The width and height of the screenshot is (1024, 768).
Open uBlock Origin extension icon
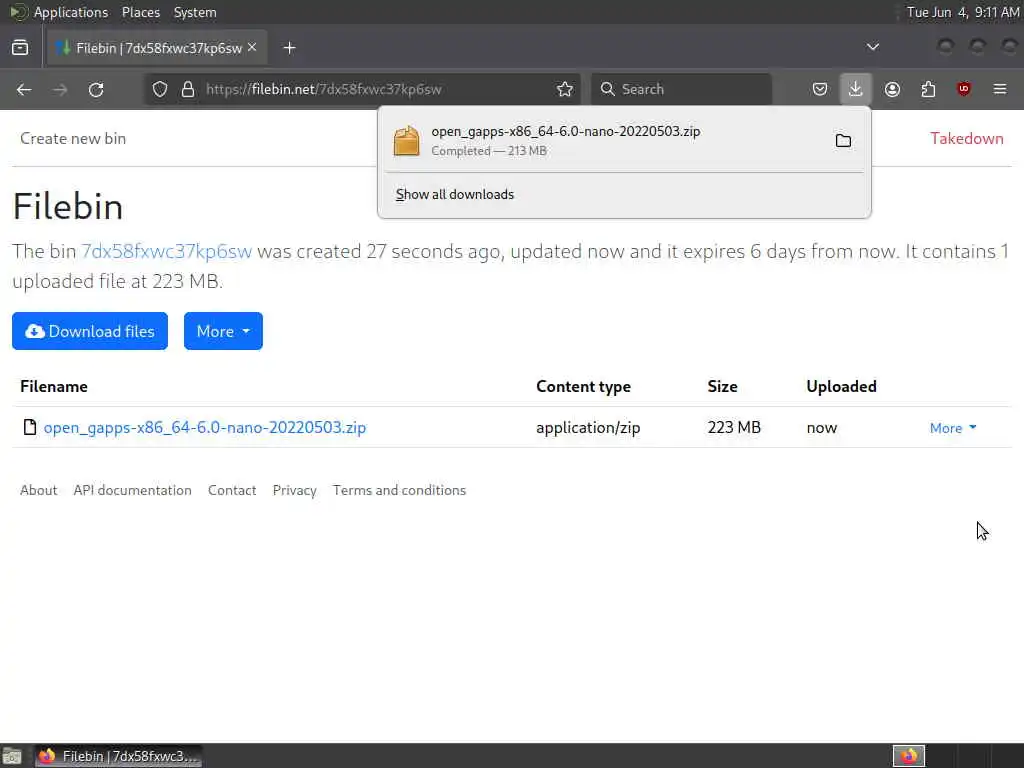point(964,89)
